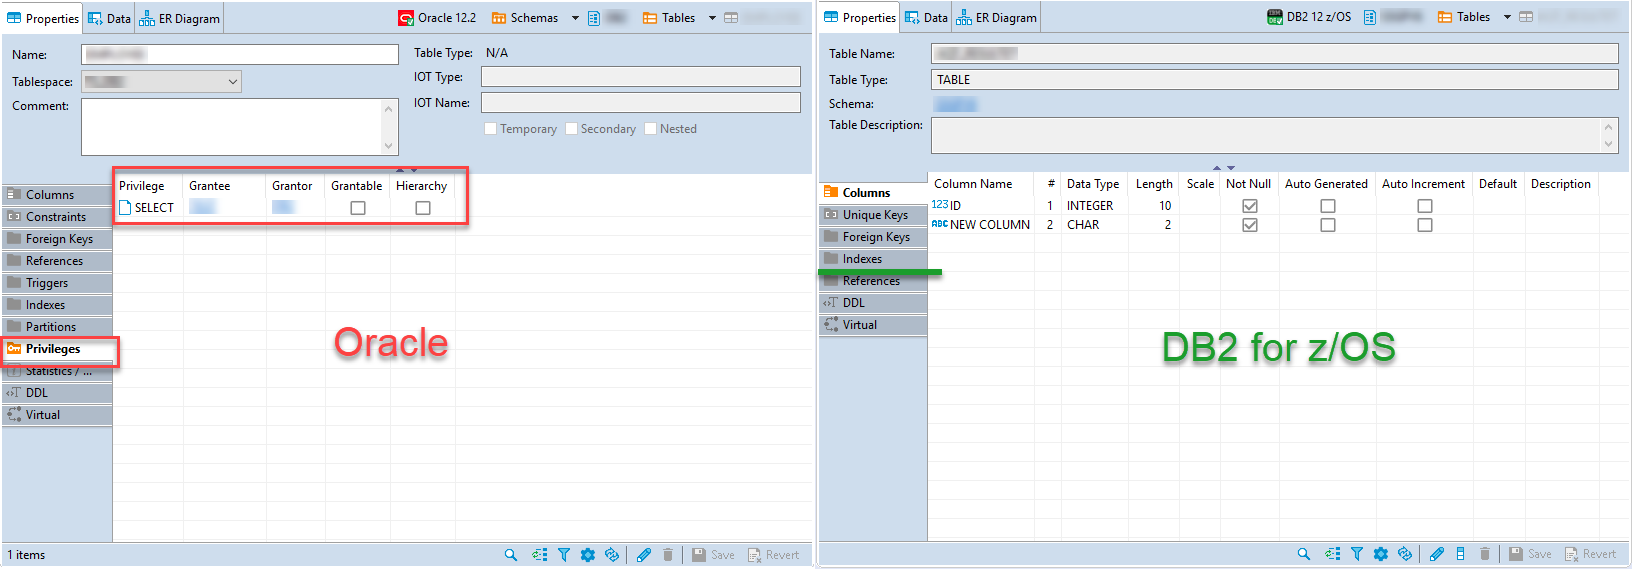
Task: Switch to Data tab in DB2 panel
Action: click(926, 17)
